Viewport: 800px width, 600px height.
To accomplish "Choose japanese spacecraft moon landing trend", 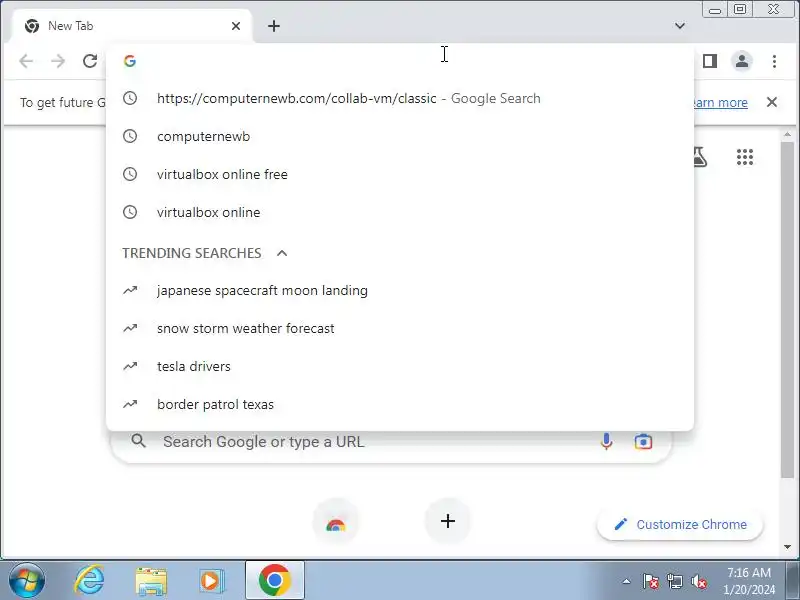I will (400, 290).
